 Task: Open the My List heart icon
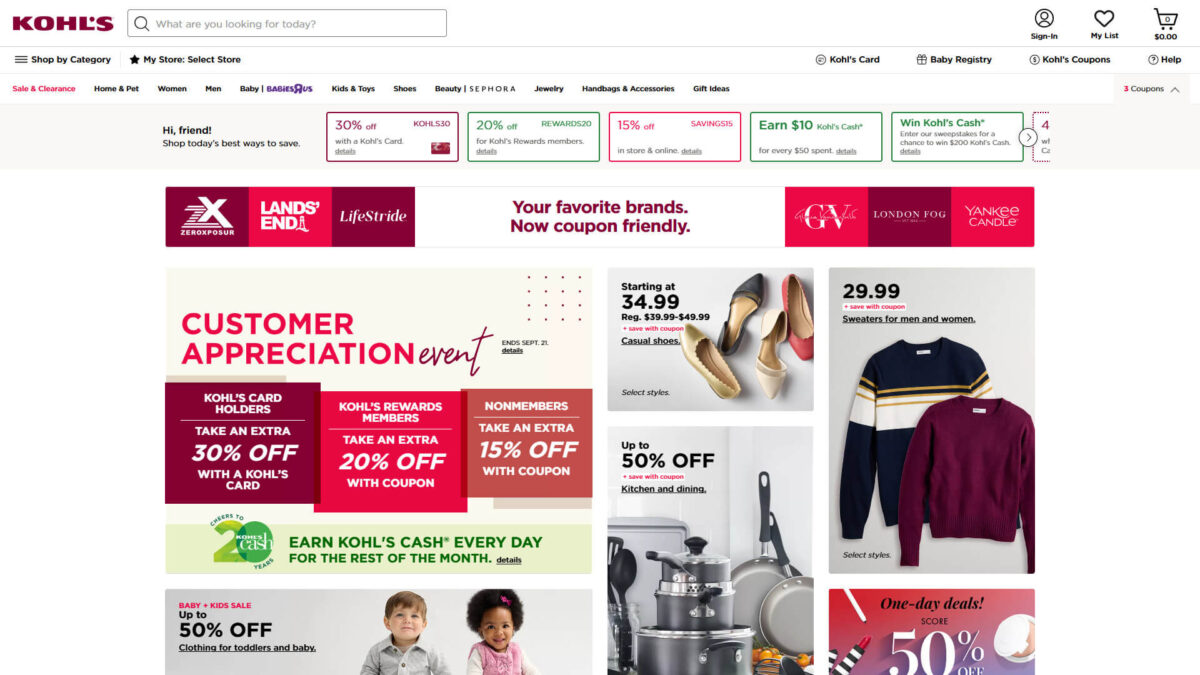click(x=1104, y=19)
